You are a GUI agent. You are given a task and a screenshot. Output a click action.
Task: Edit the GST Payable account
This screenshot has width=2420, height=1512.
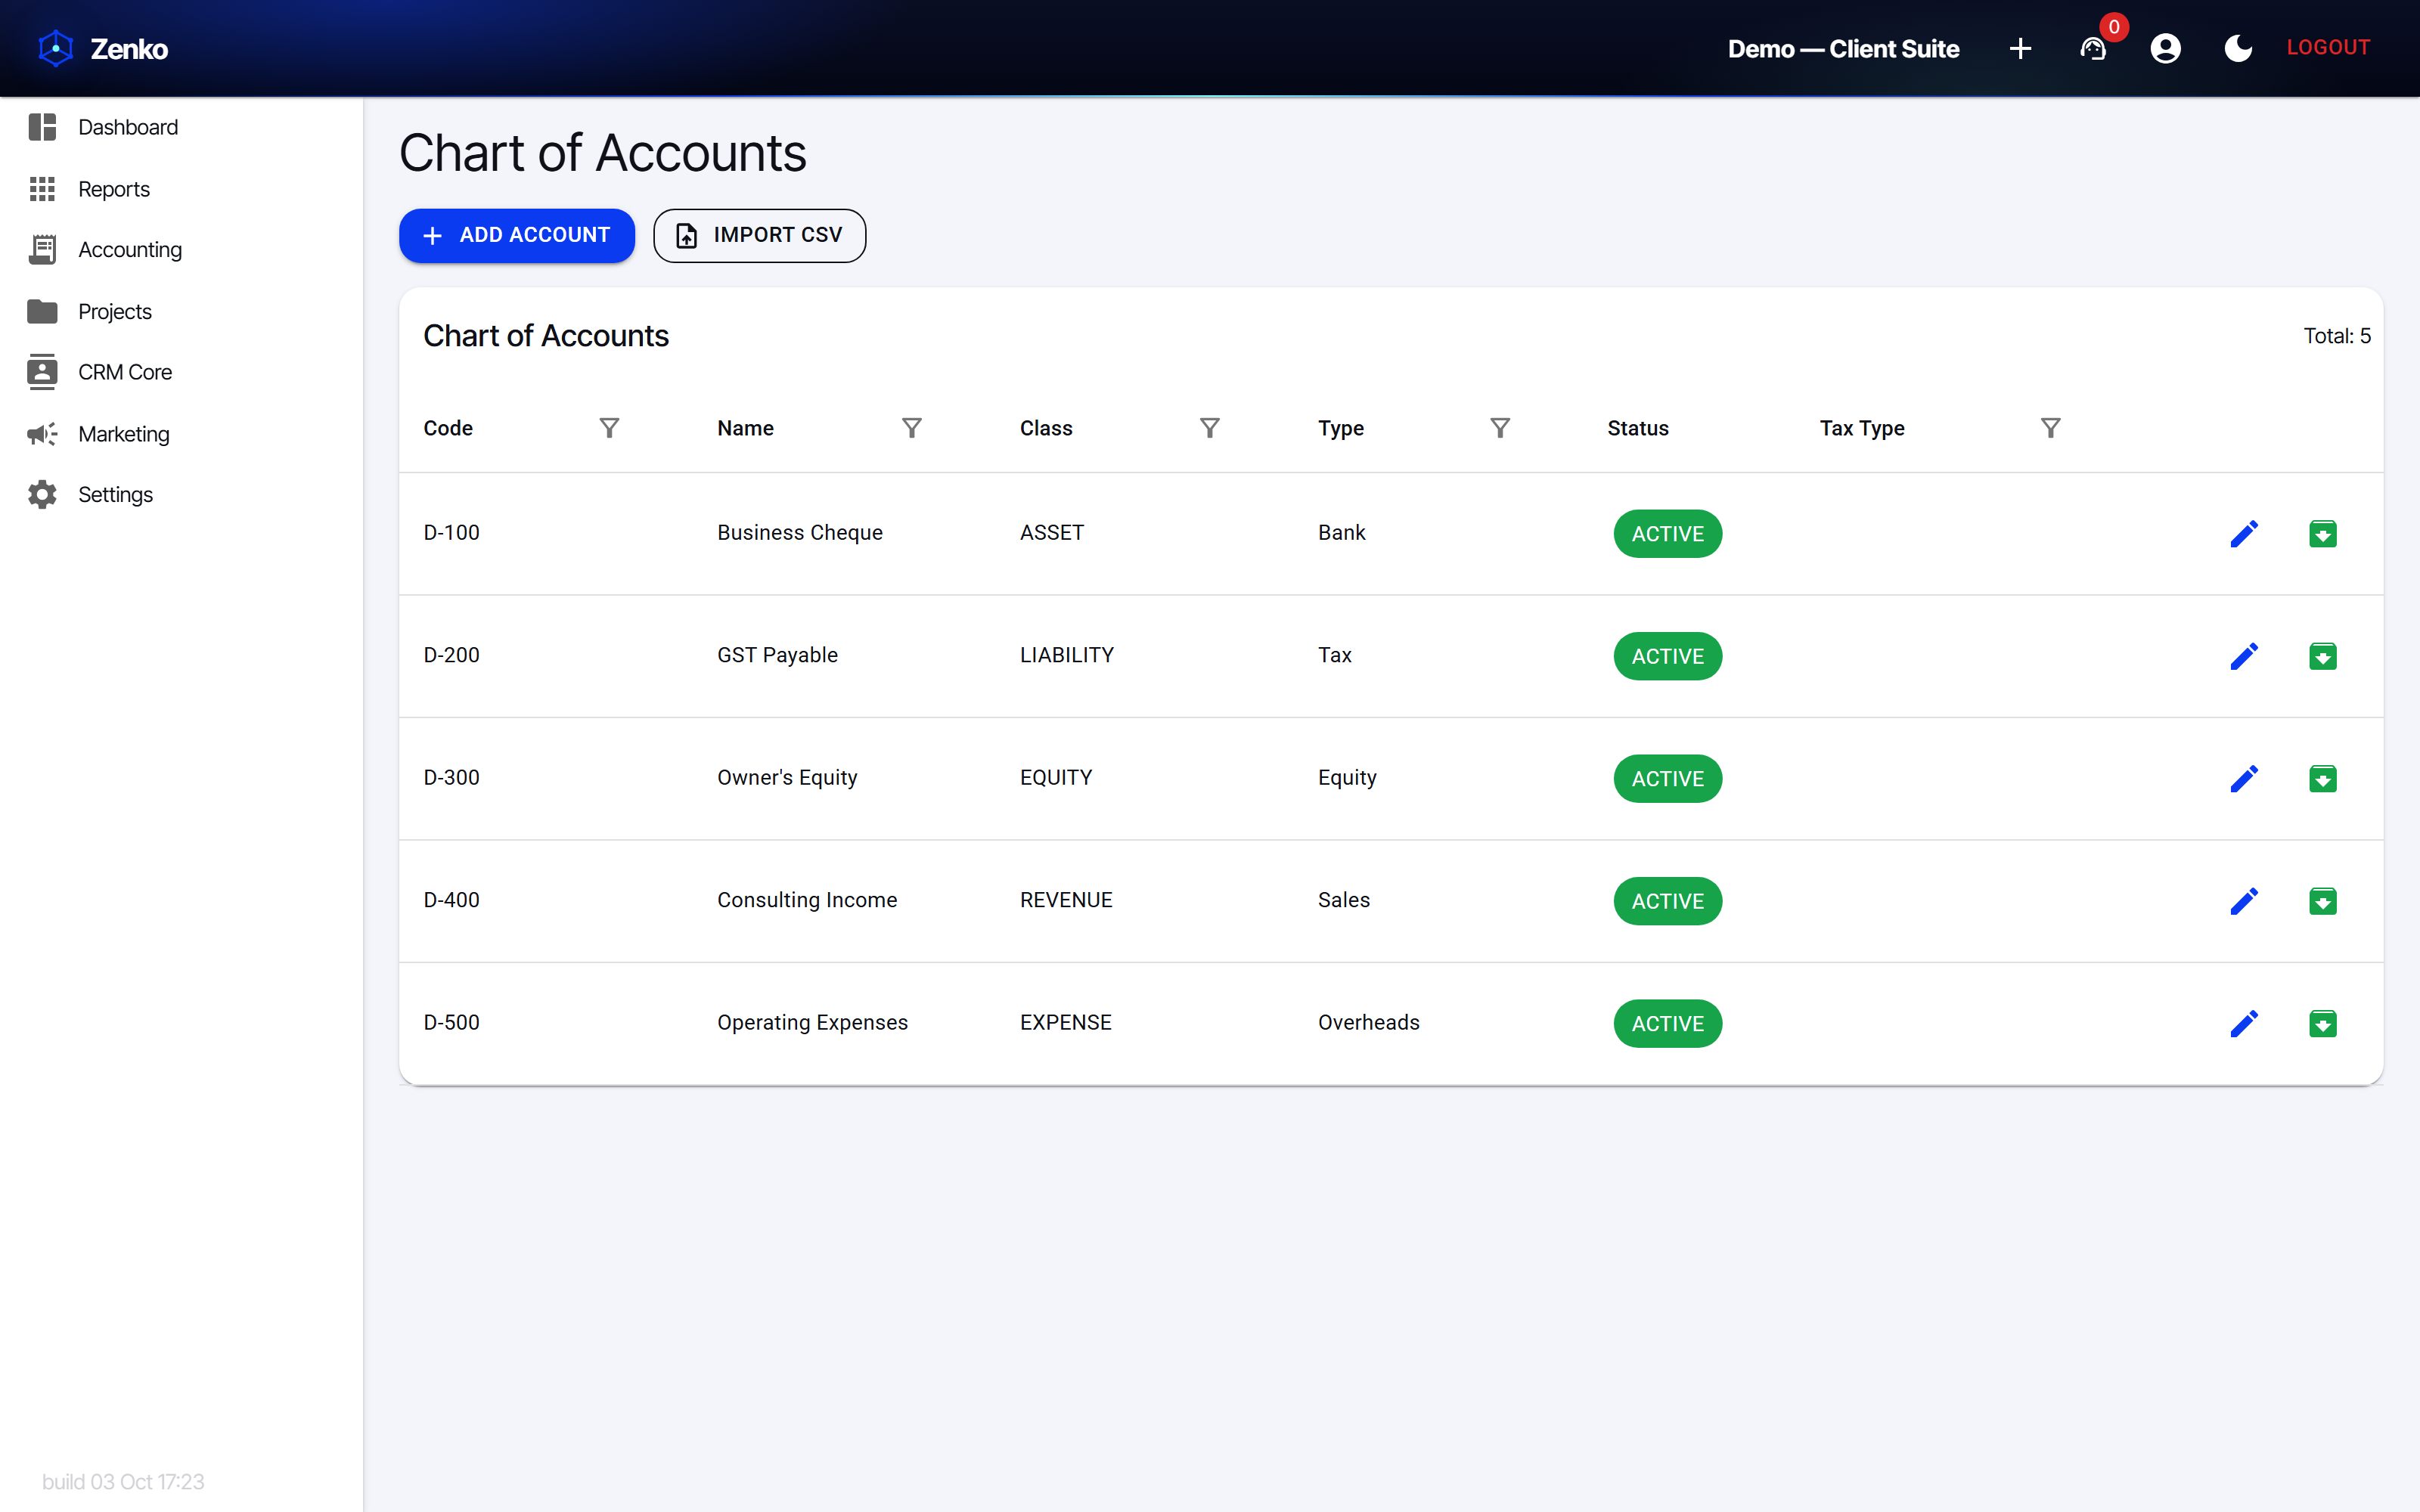click(x=2244, y=656)
